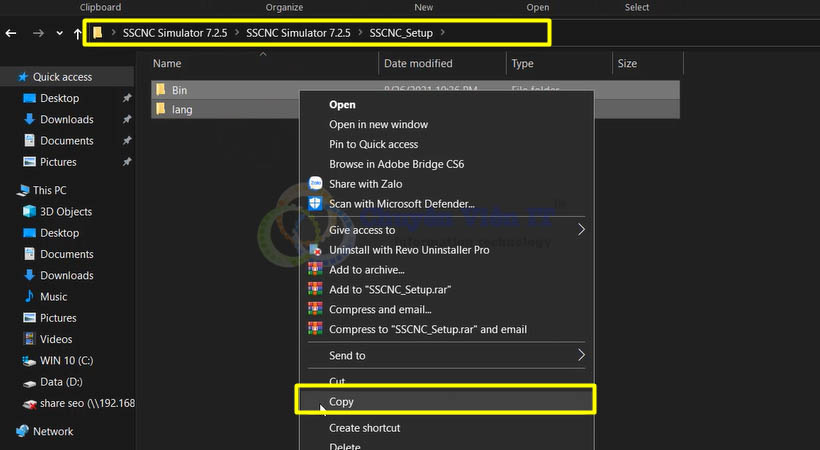Image resolution: width=820 pixels, height=450 pixels.
Task: Click the 3D Objects icon in sidebar
Action: point(29,212)
